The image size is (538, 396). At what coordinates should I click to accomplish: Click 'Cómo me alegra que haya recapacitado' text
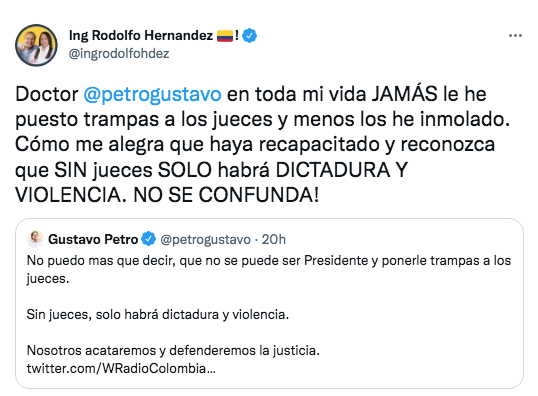(197, 144)
